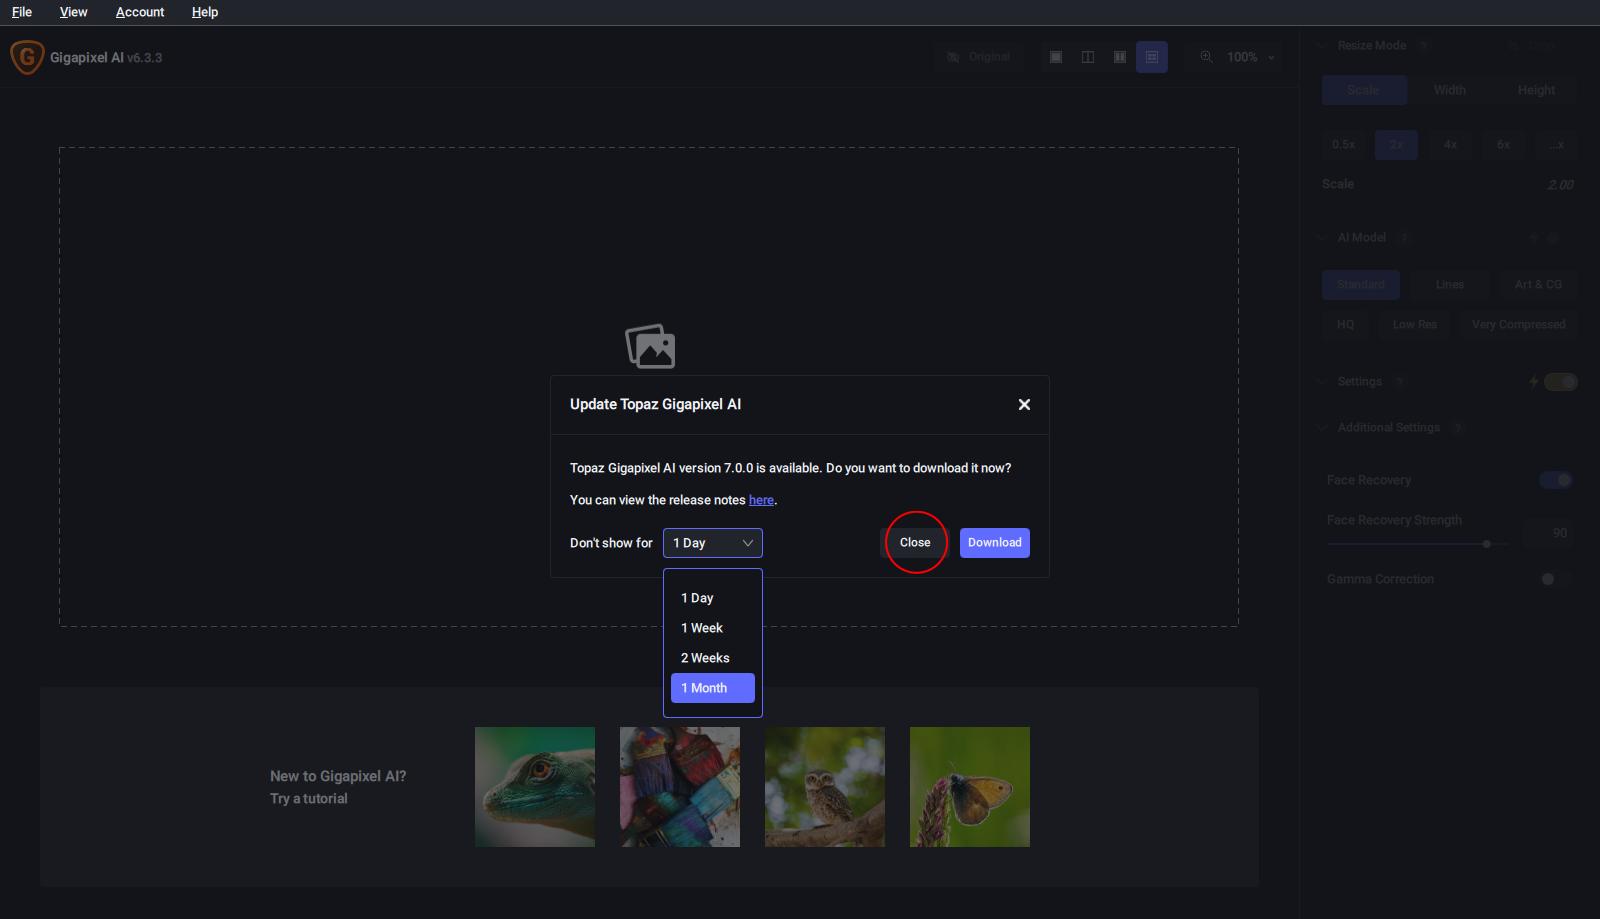Disable the Face Recovery switch
The height and width of the screenshot is (919, 1600).
[1556, 480]
